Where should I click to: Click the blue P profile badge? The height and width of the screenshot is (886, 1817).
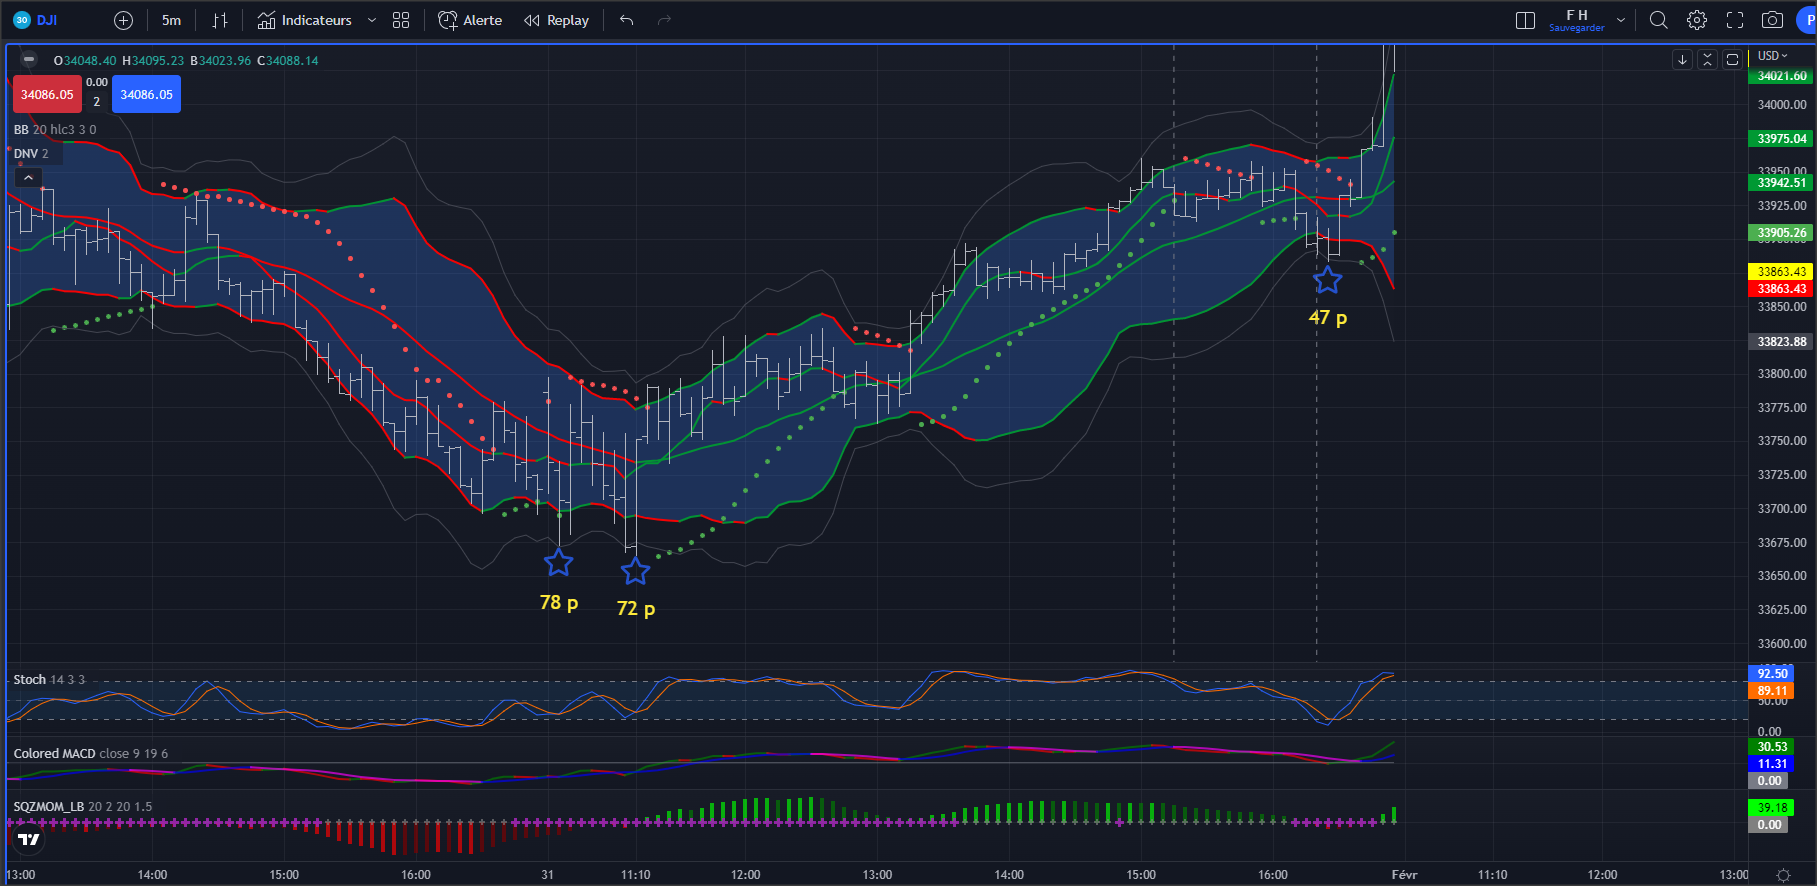[x=1808, y=20]
